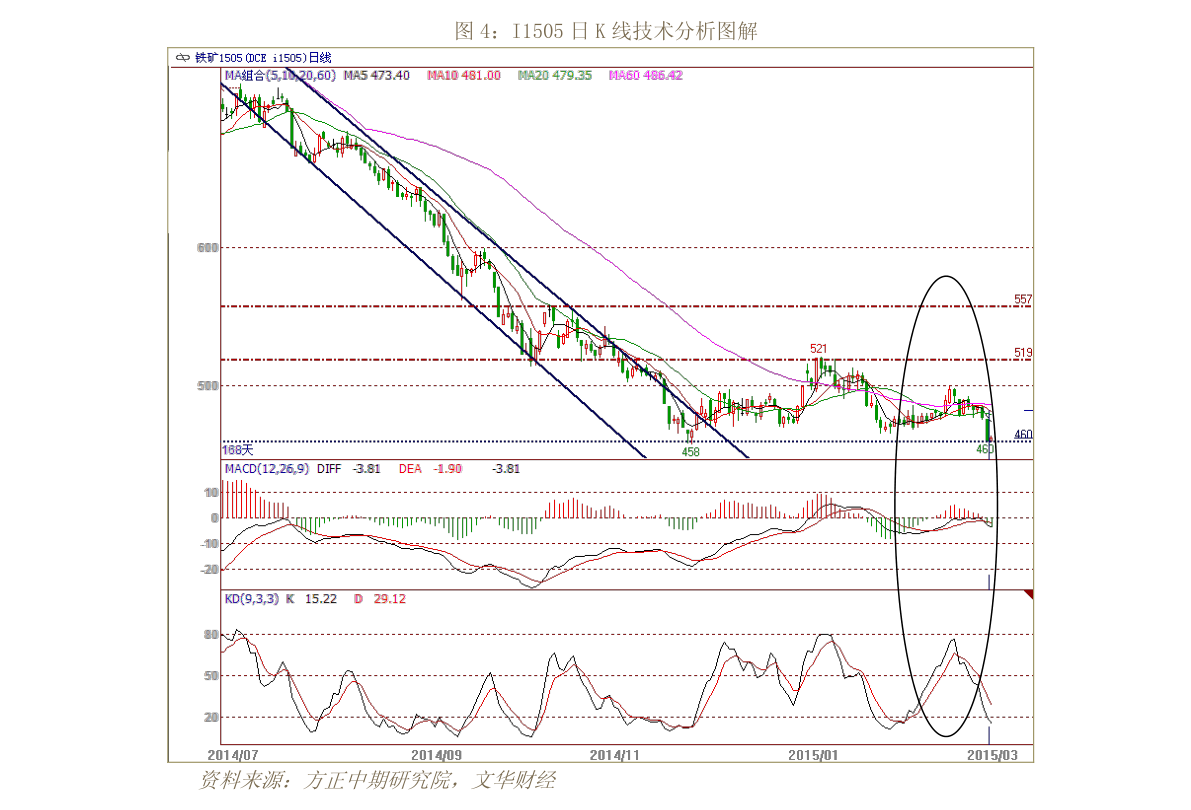Select the 铁矿1505(DCE i1505)日线 chart title
The width and height of the screenshot is (1191, 810).
click(x=257, y=59)
